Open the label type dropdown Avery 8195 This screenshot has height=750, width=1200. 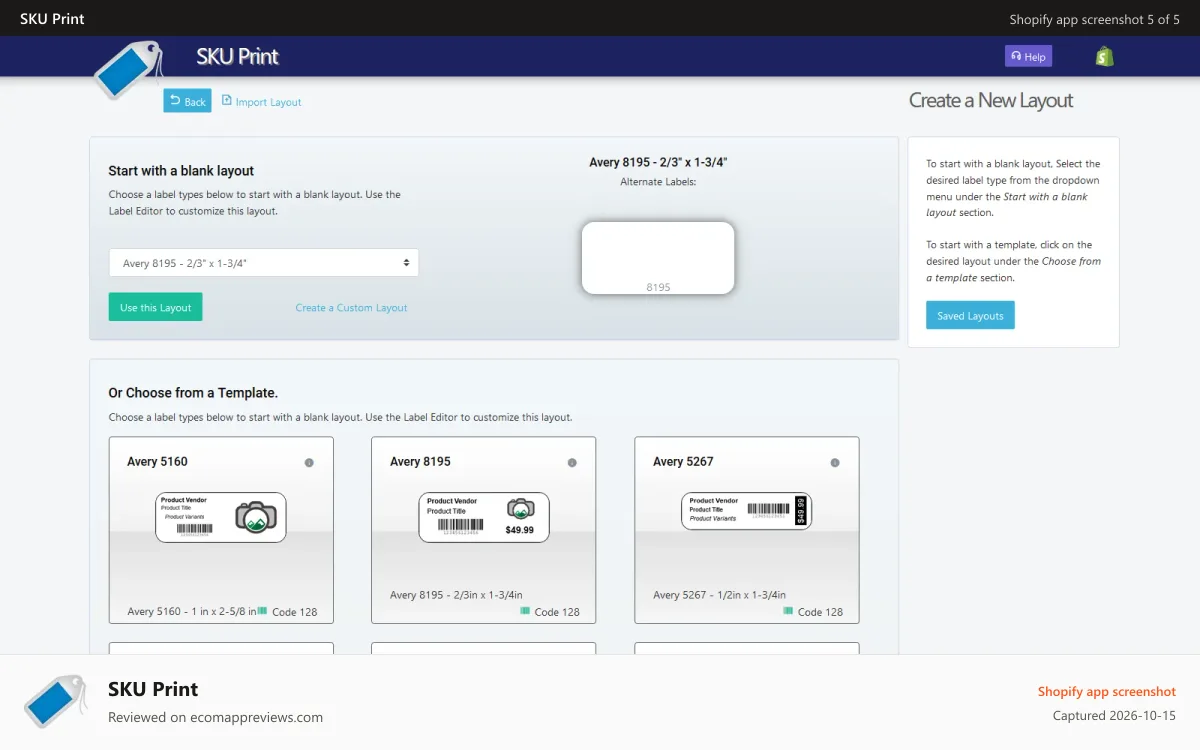[263, 263]
